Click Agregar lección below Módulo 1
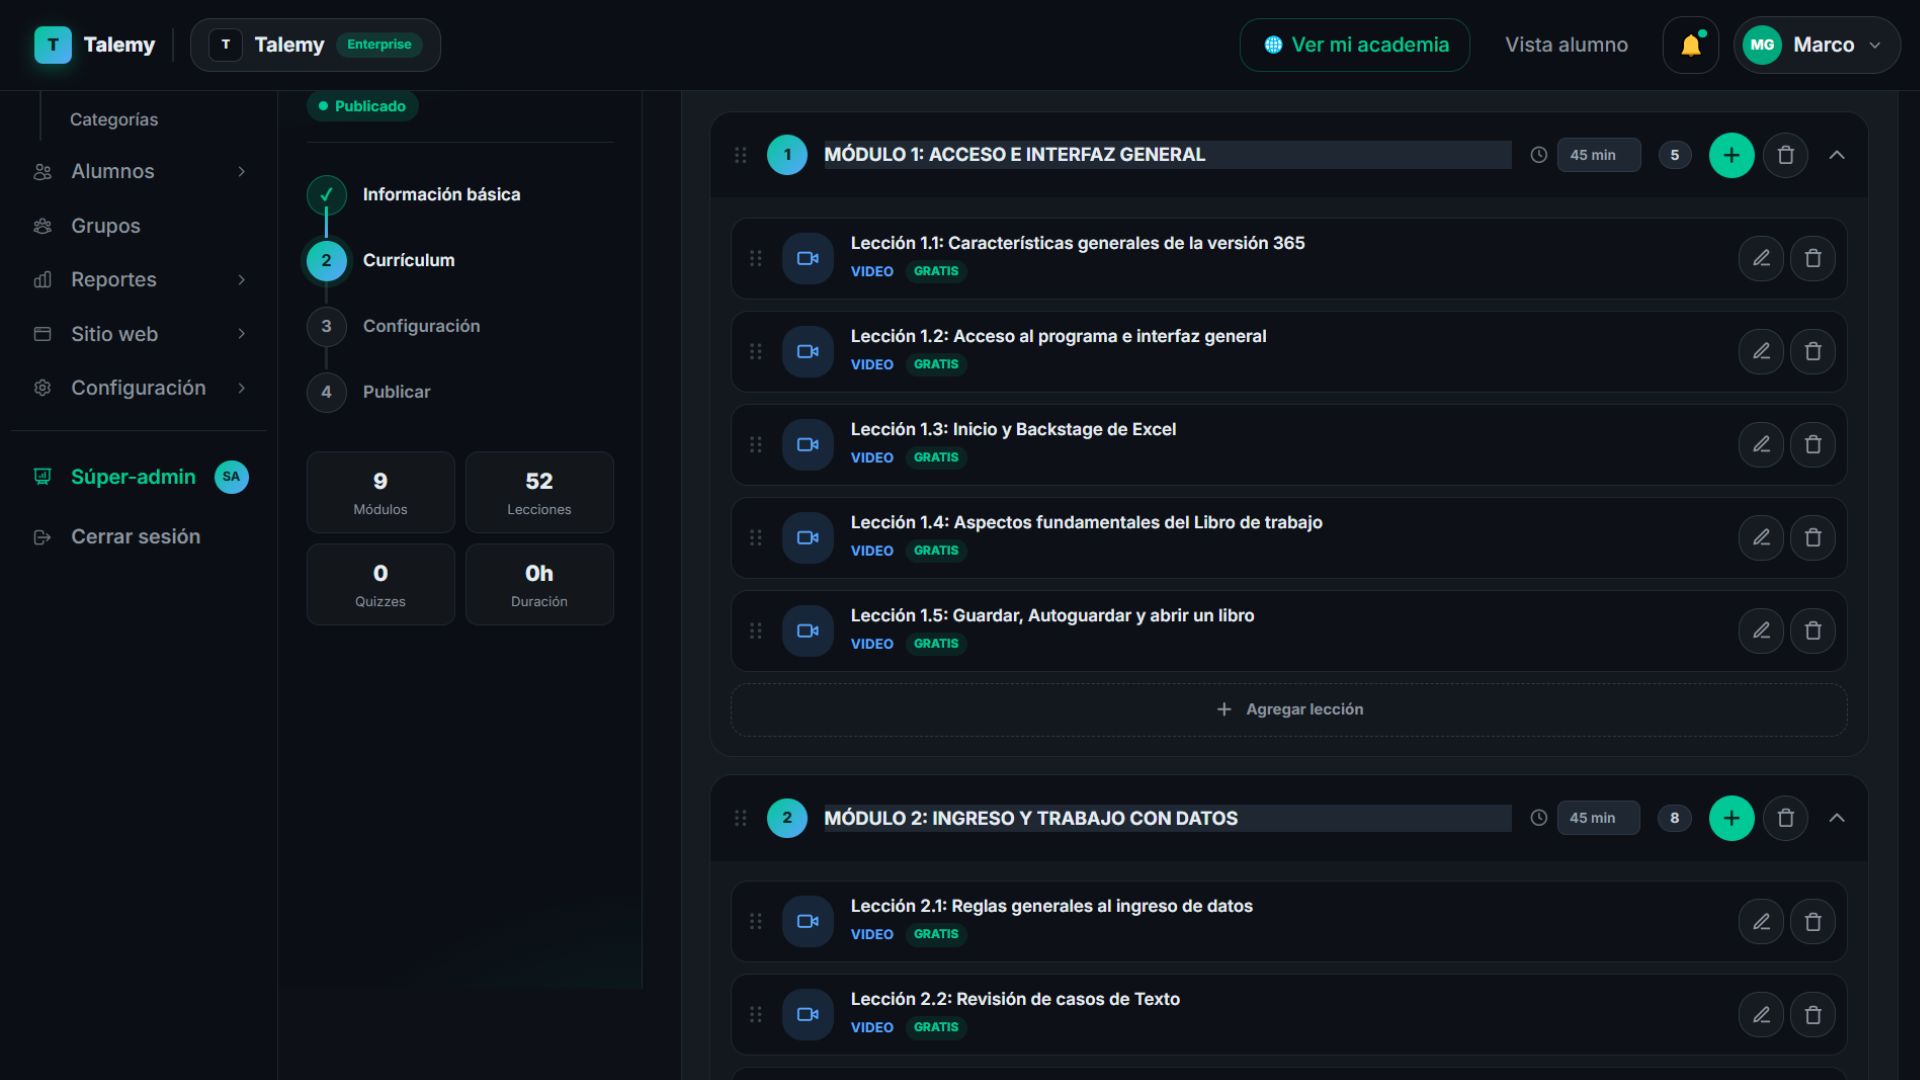This screenshot has width=1920, height=1080. pyautogui.click(x=1289, y=710)
